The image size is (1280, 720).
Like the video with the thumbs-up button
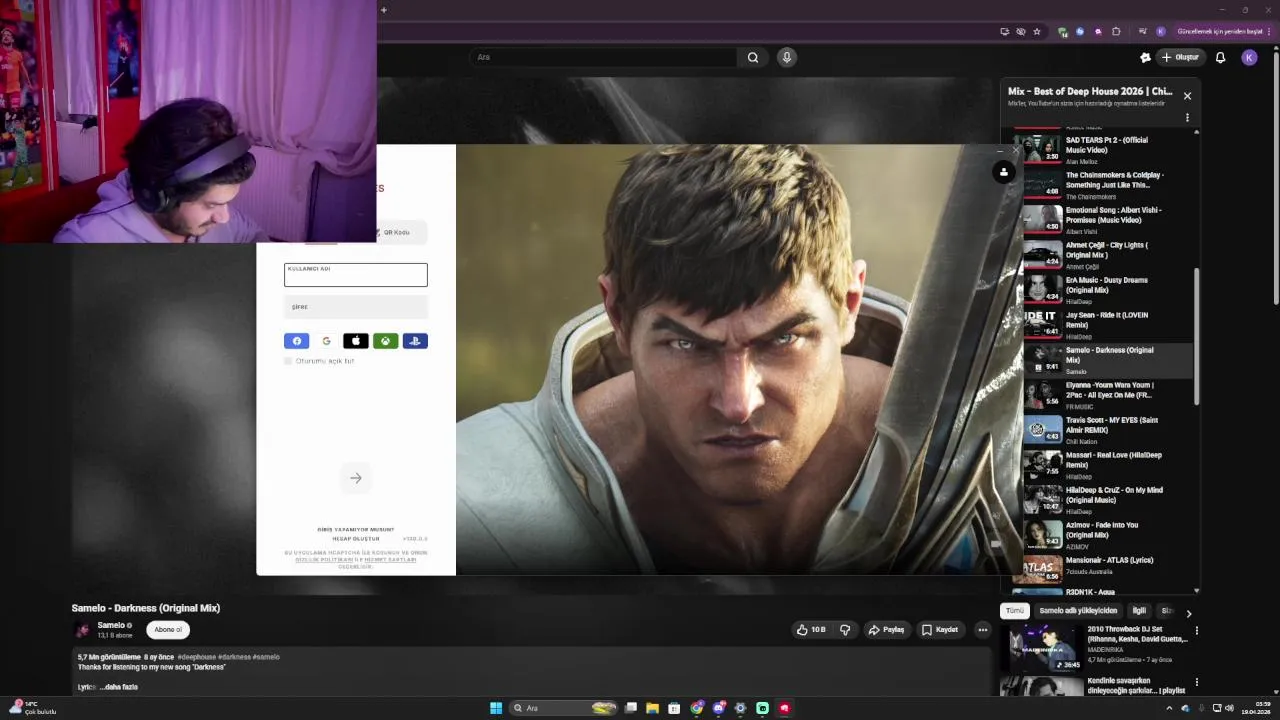pos(811,630)
